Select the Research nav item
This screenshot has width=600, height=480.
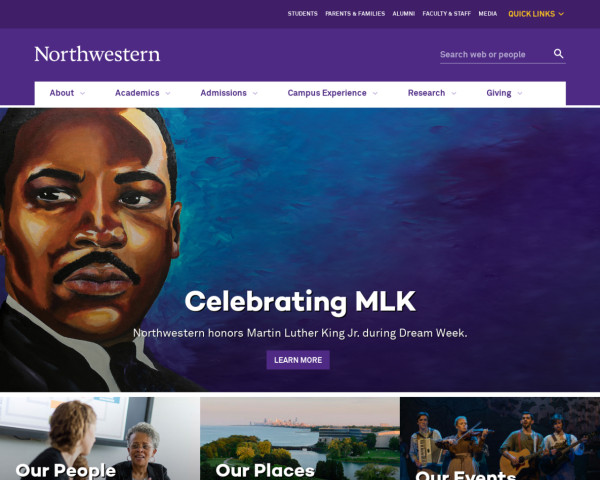426,93
